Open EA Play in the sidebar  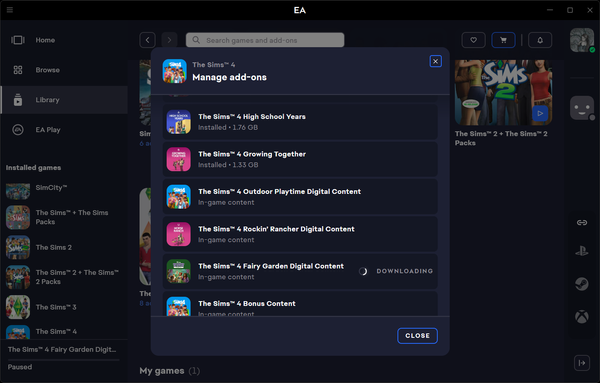64,130
